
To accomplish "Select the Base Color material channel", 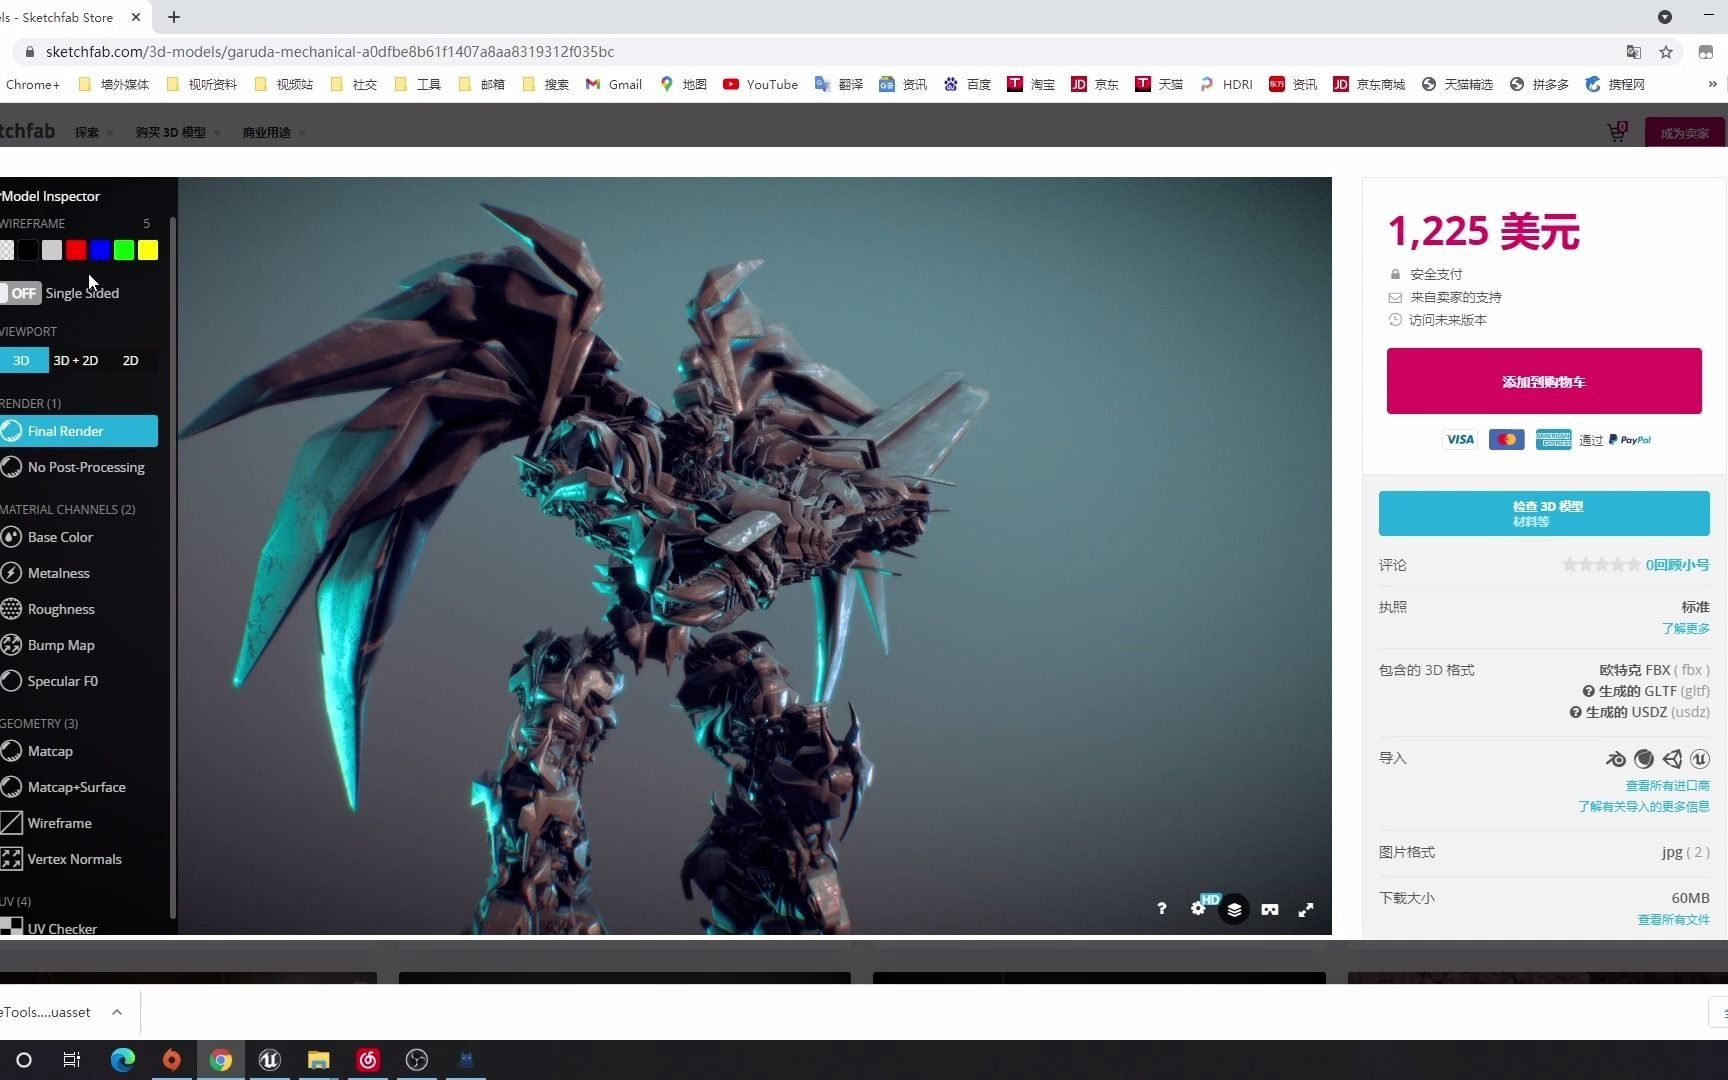I will point(60,537).
